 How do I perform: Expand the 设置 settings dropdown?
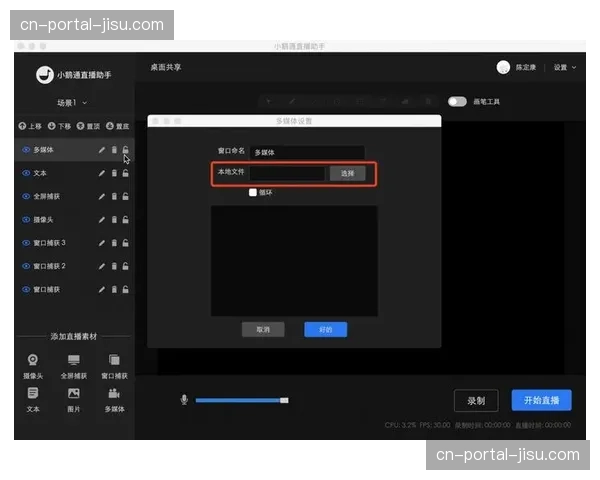point(565,68)
